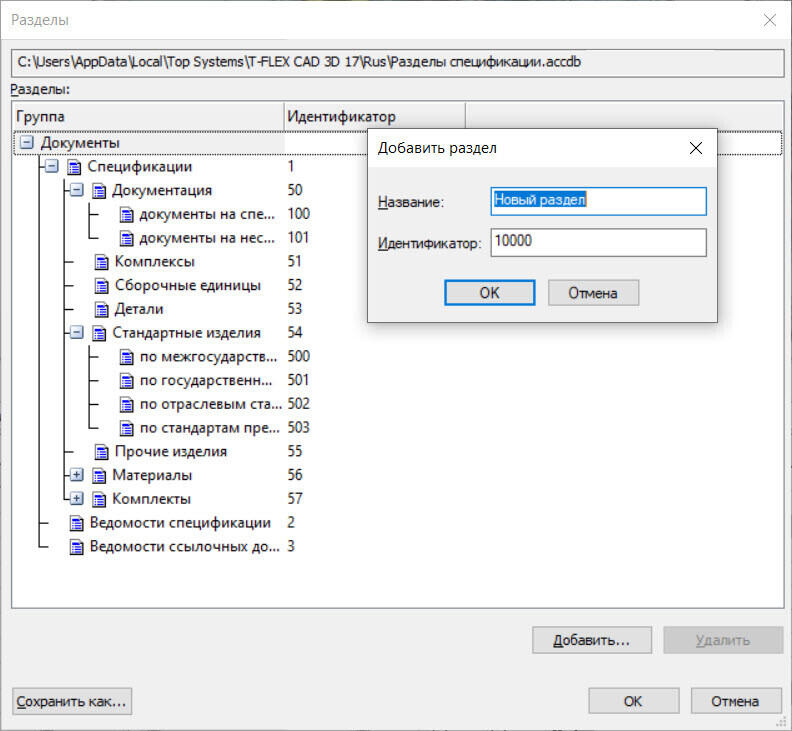The height and width of the screenshot is (731, 792).
Task: Click the Сохранить как... button
Action: [x=72, y=702]
